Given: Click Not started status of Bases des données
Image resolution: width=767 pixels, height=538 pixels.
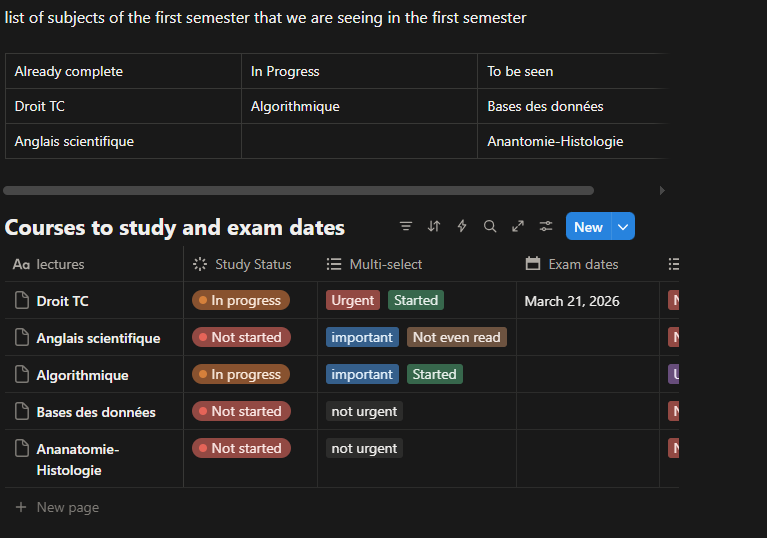Looking at the screenshot, I should 241,411.
